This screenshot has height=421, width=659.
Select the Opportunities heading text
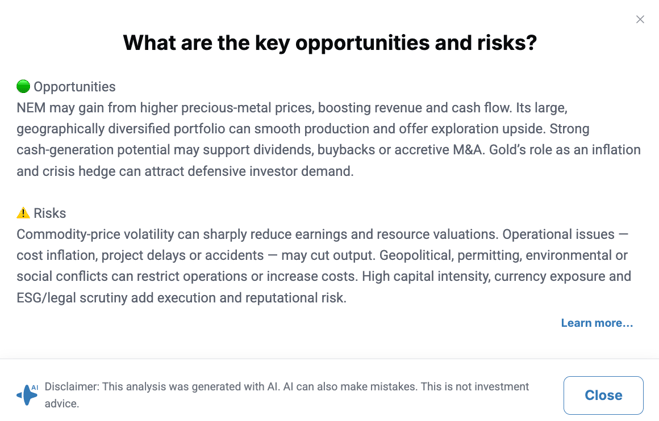(74, 87)
